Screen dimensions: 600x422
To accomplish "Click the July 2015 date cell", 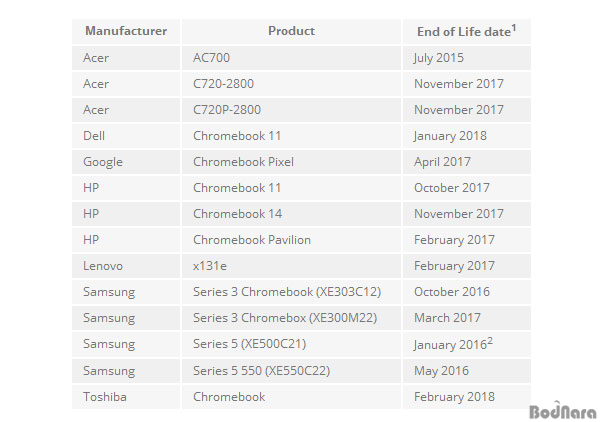I will click(440, 58).
